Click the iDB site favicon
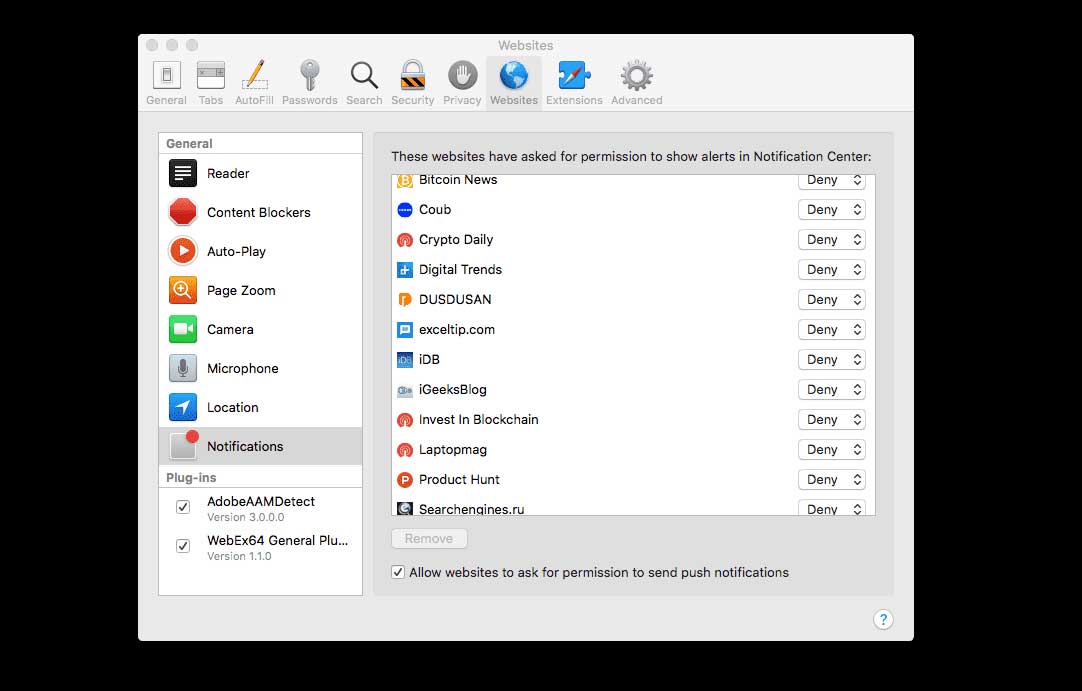This screenshot has width=1082, height=691. pyautogui.click(x=405, y=360)
